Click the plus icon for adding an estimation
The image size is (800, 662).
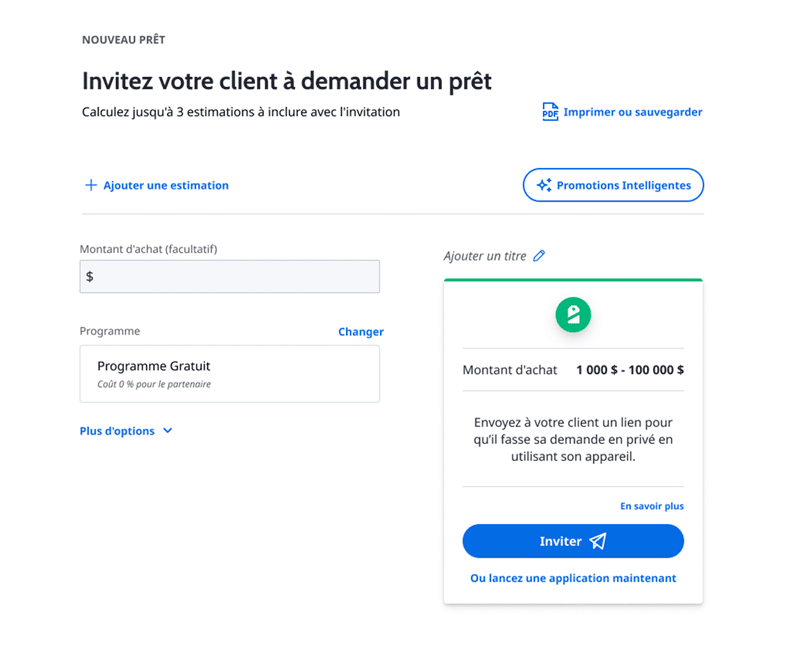pos(91,185)
